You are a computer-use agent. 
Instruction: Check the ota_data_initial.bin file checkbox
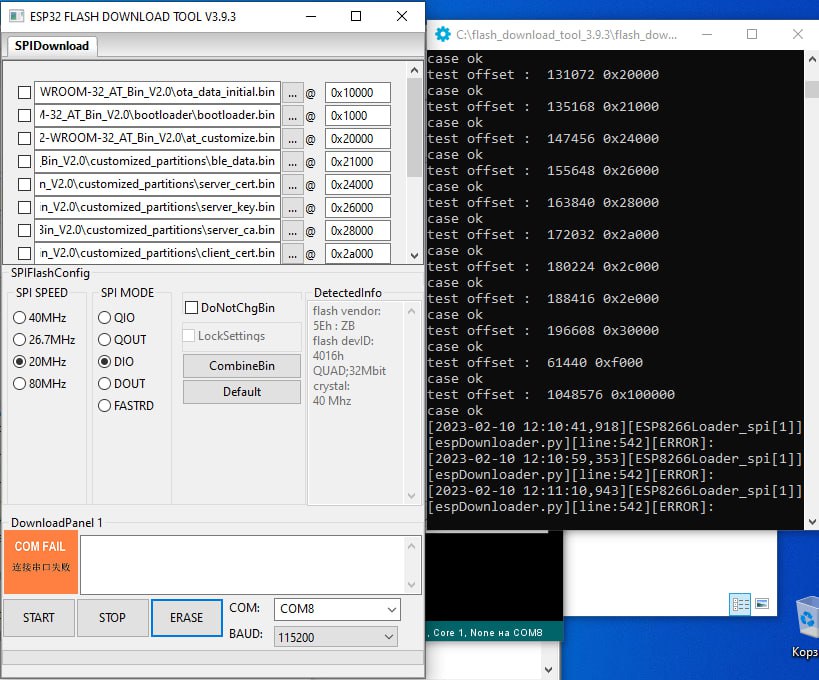click(25, 92)
